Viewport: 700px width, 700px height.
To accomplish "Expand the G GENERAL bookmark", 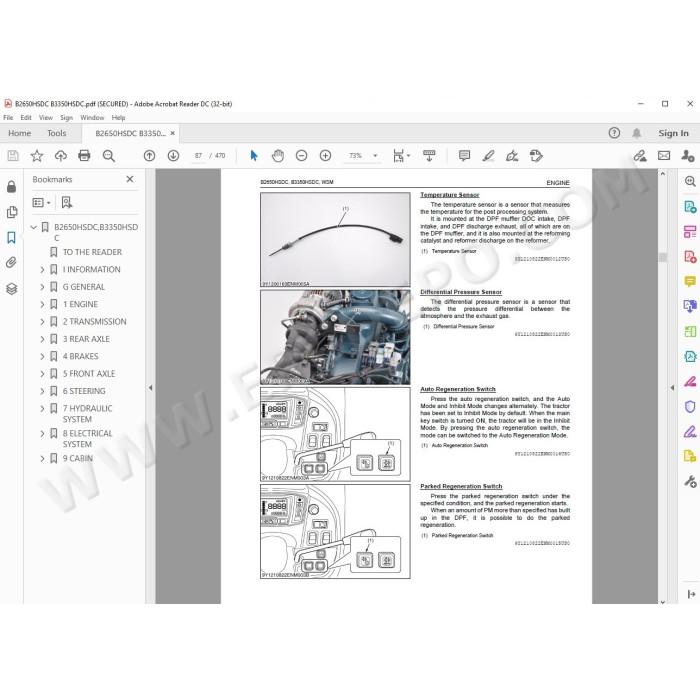I will coord(42,287).
